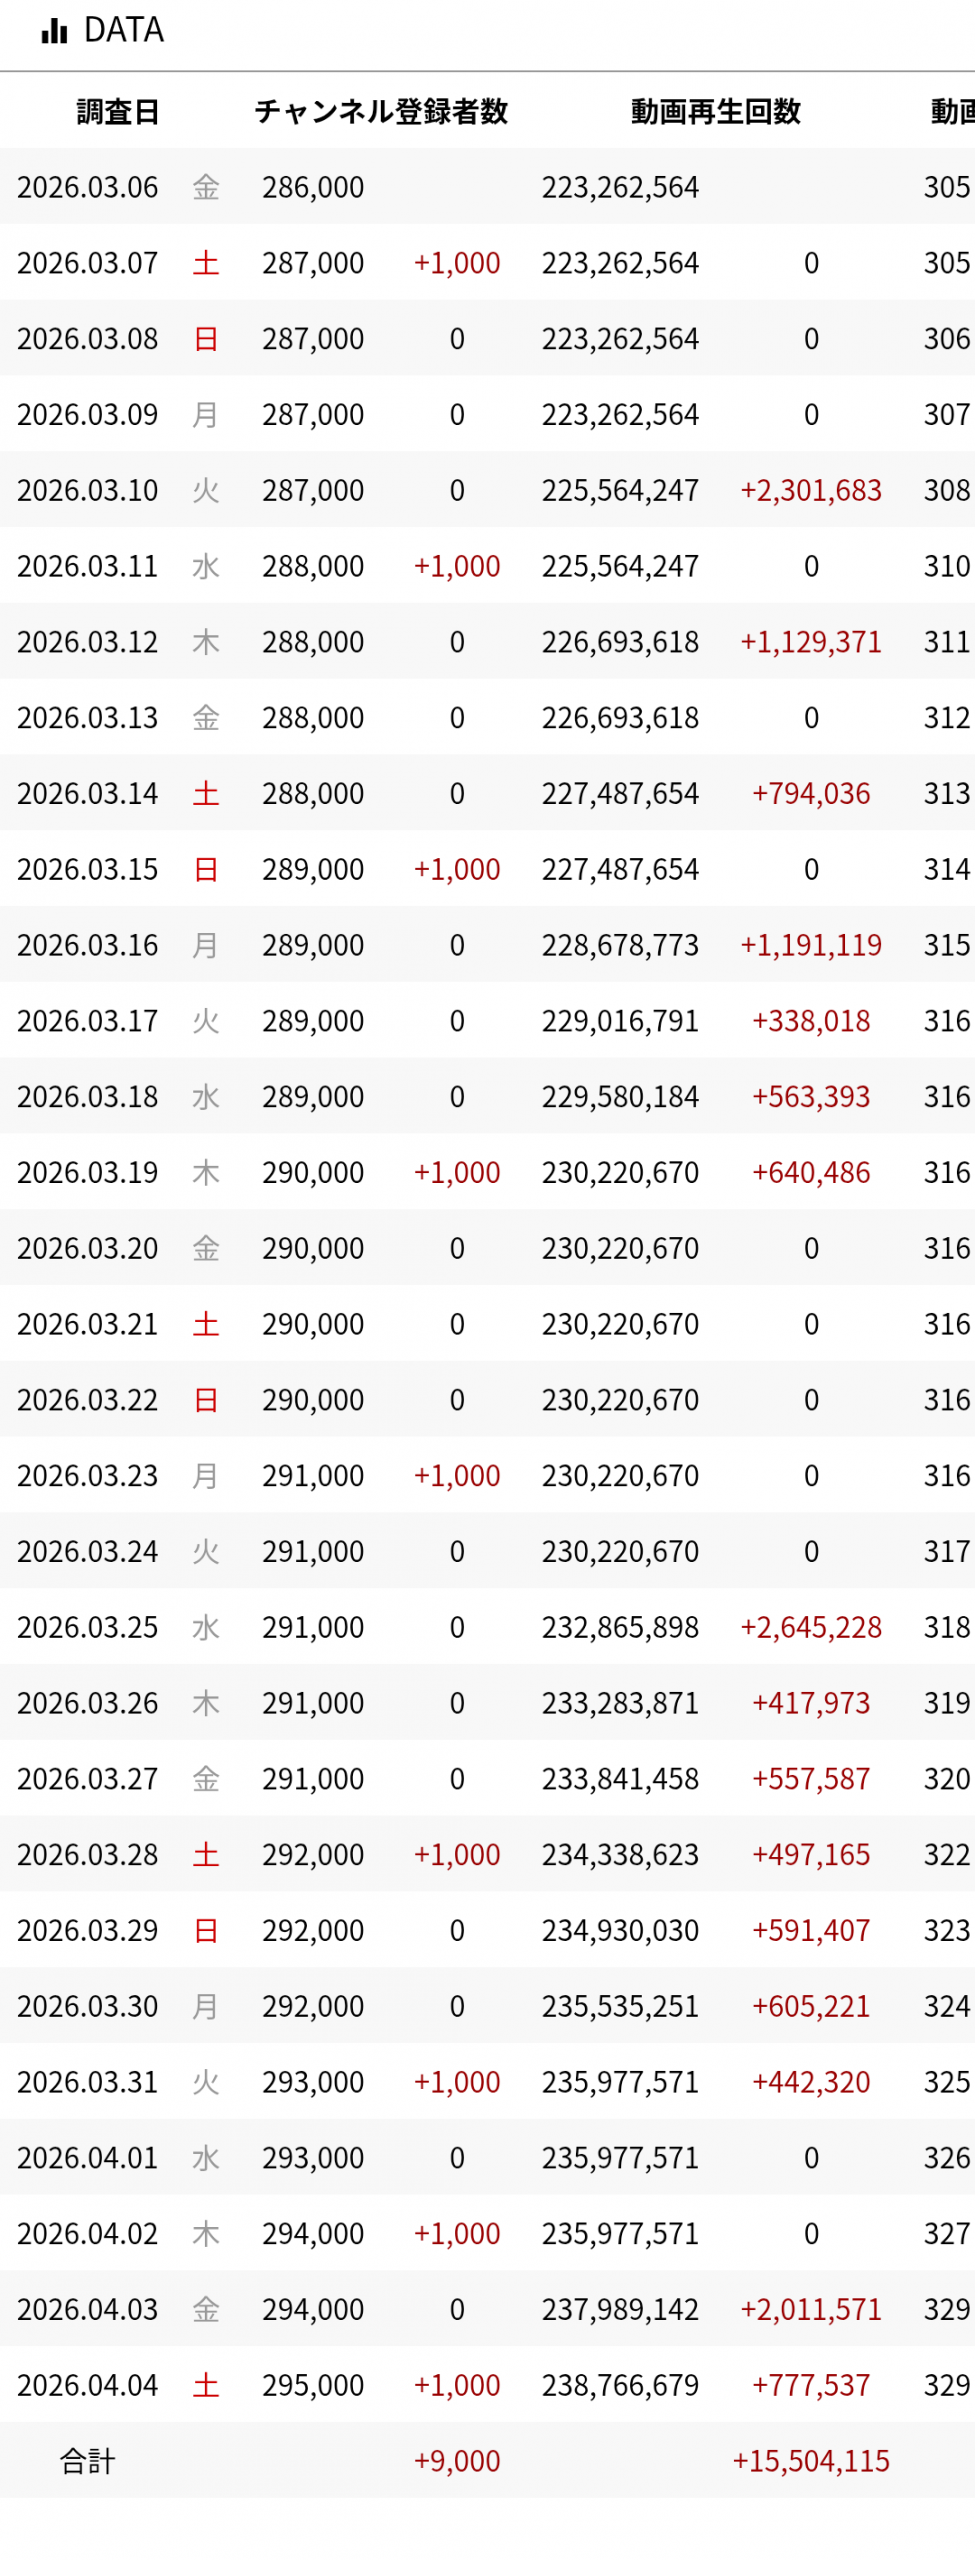This screenshot has height=2560, width=975.
Task: Click the +1,191,119 value
Action: 810,945
